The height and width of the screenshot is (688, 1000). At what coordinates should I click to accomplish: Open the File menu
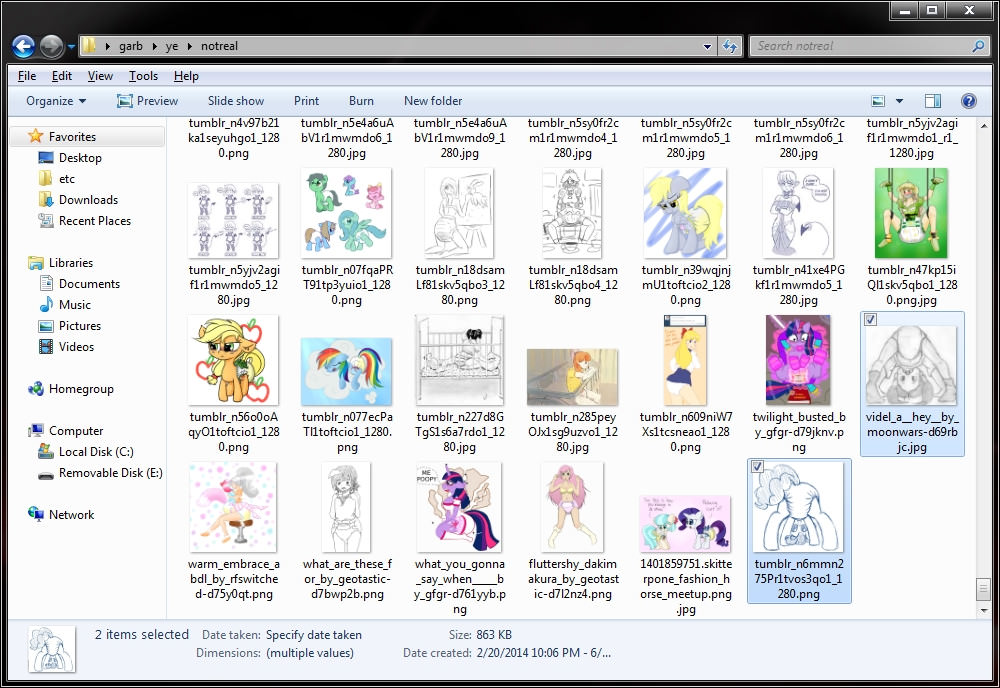click(27, 76)
